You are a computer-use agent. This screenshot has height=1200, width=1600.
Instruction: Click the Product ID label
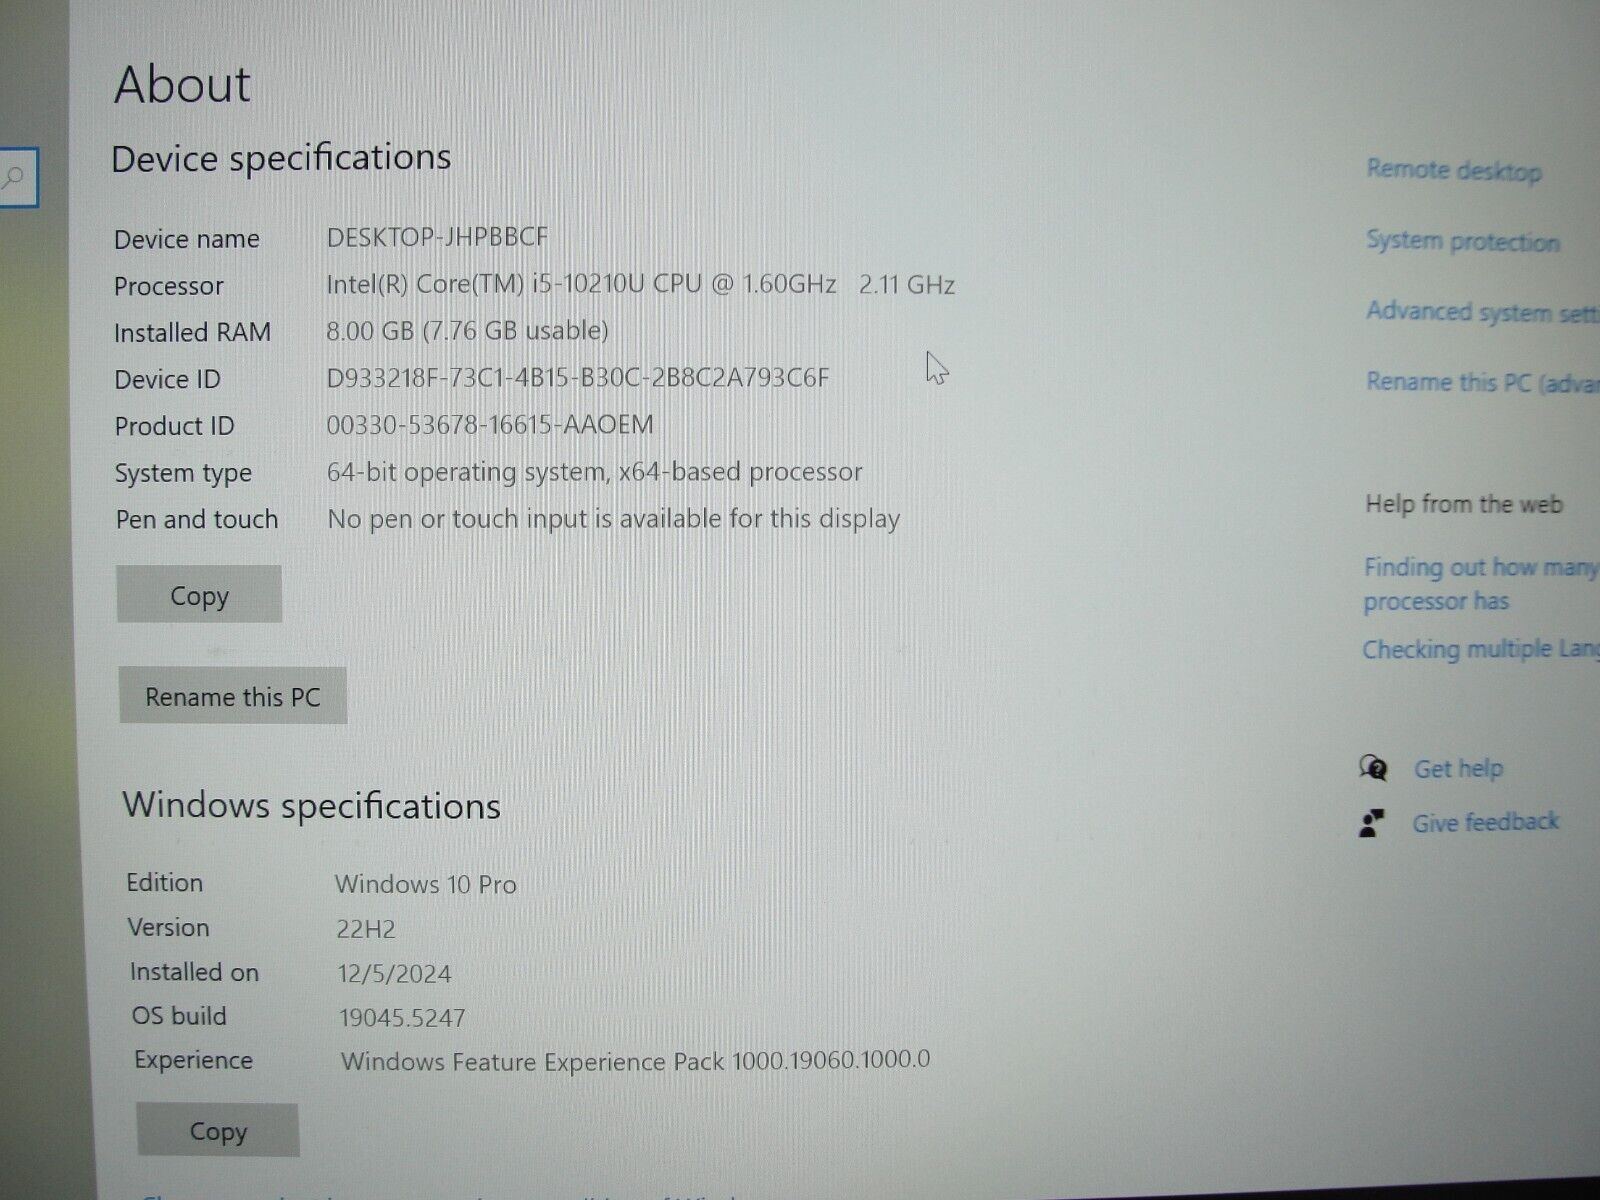pos(174,426)
